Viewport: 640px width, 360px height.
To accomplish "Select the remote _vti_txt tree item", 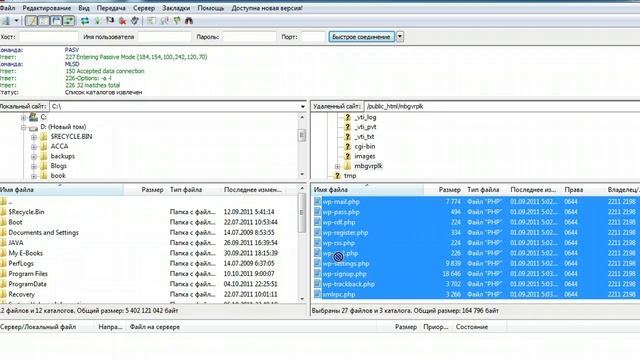I will [364, 137].
